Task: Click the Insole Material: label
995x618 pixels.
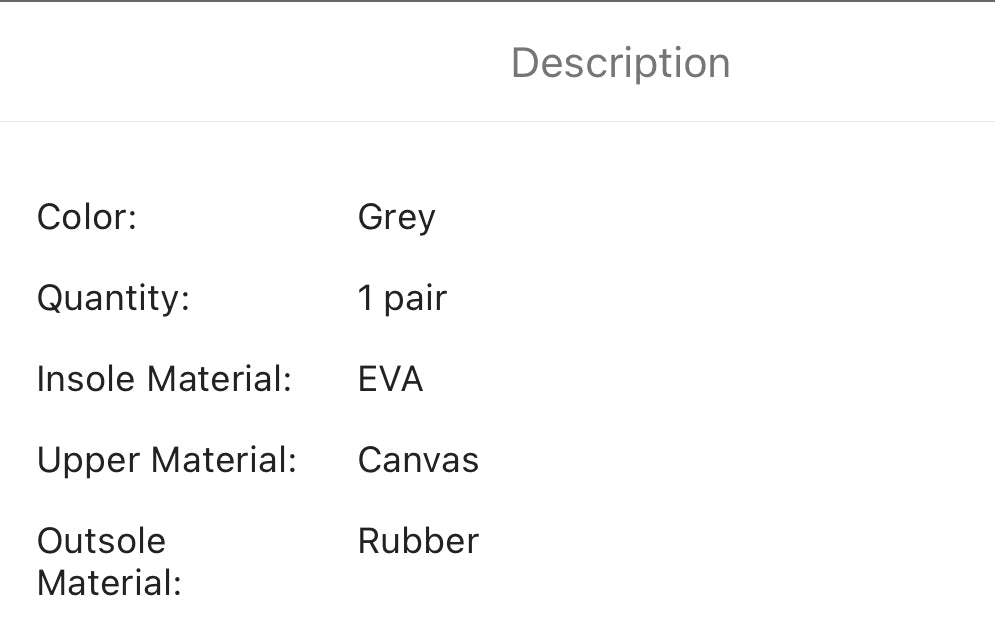Action: [x=164, y=379]
